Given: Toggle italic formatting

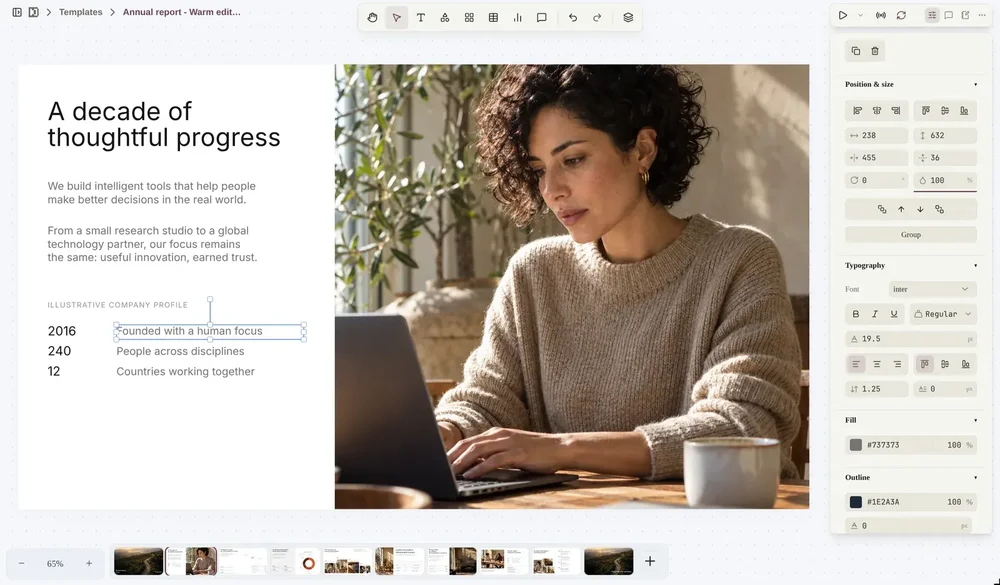Looking at the screenshot, I should pyautogui.click(x=875, y=314).
